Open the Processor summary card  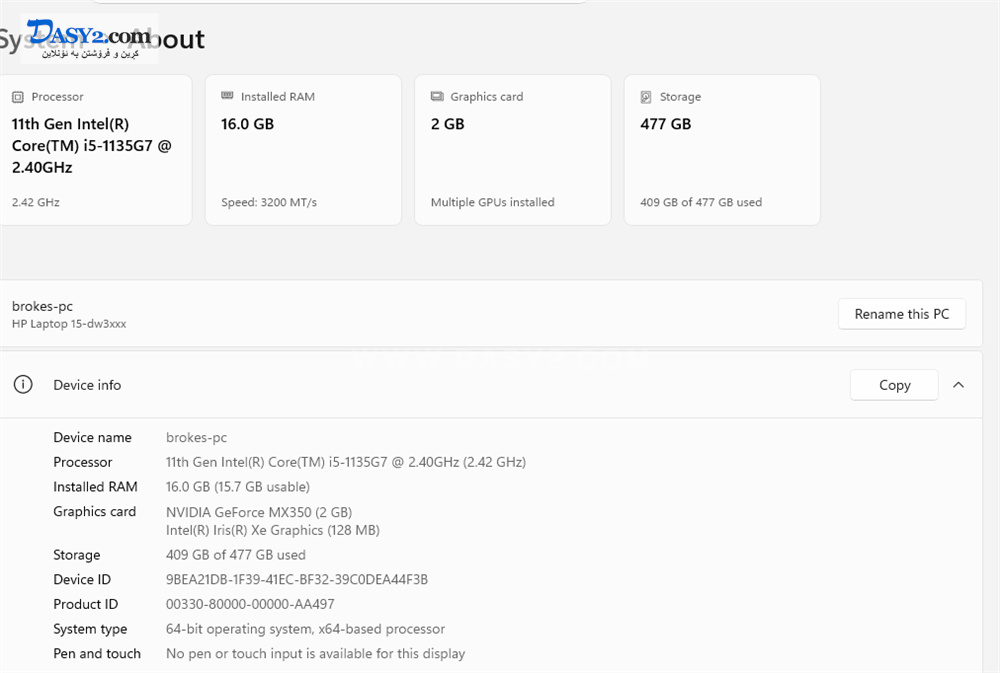click(94, 150)
